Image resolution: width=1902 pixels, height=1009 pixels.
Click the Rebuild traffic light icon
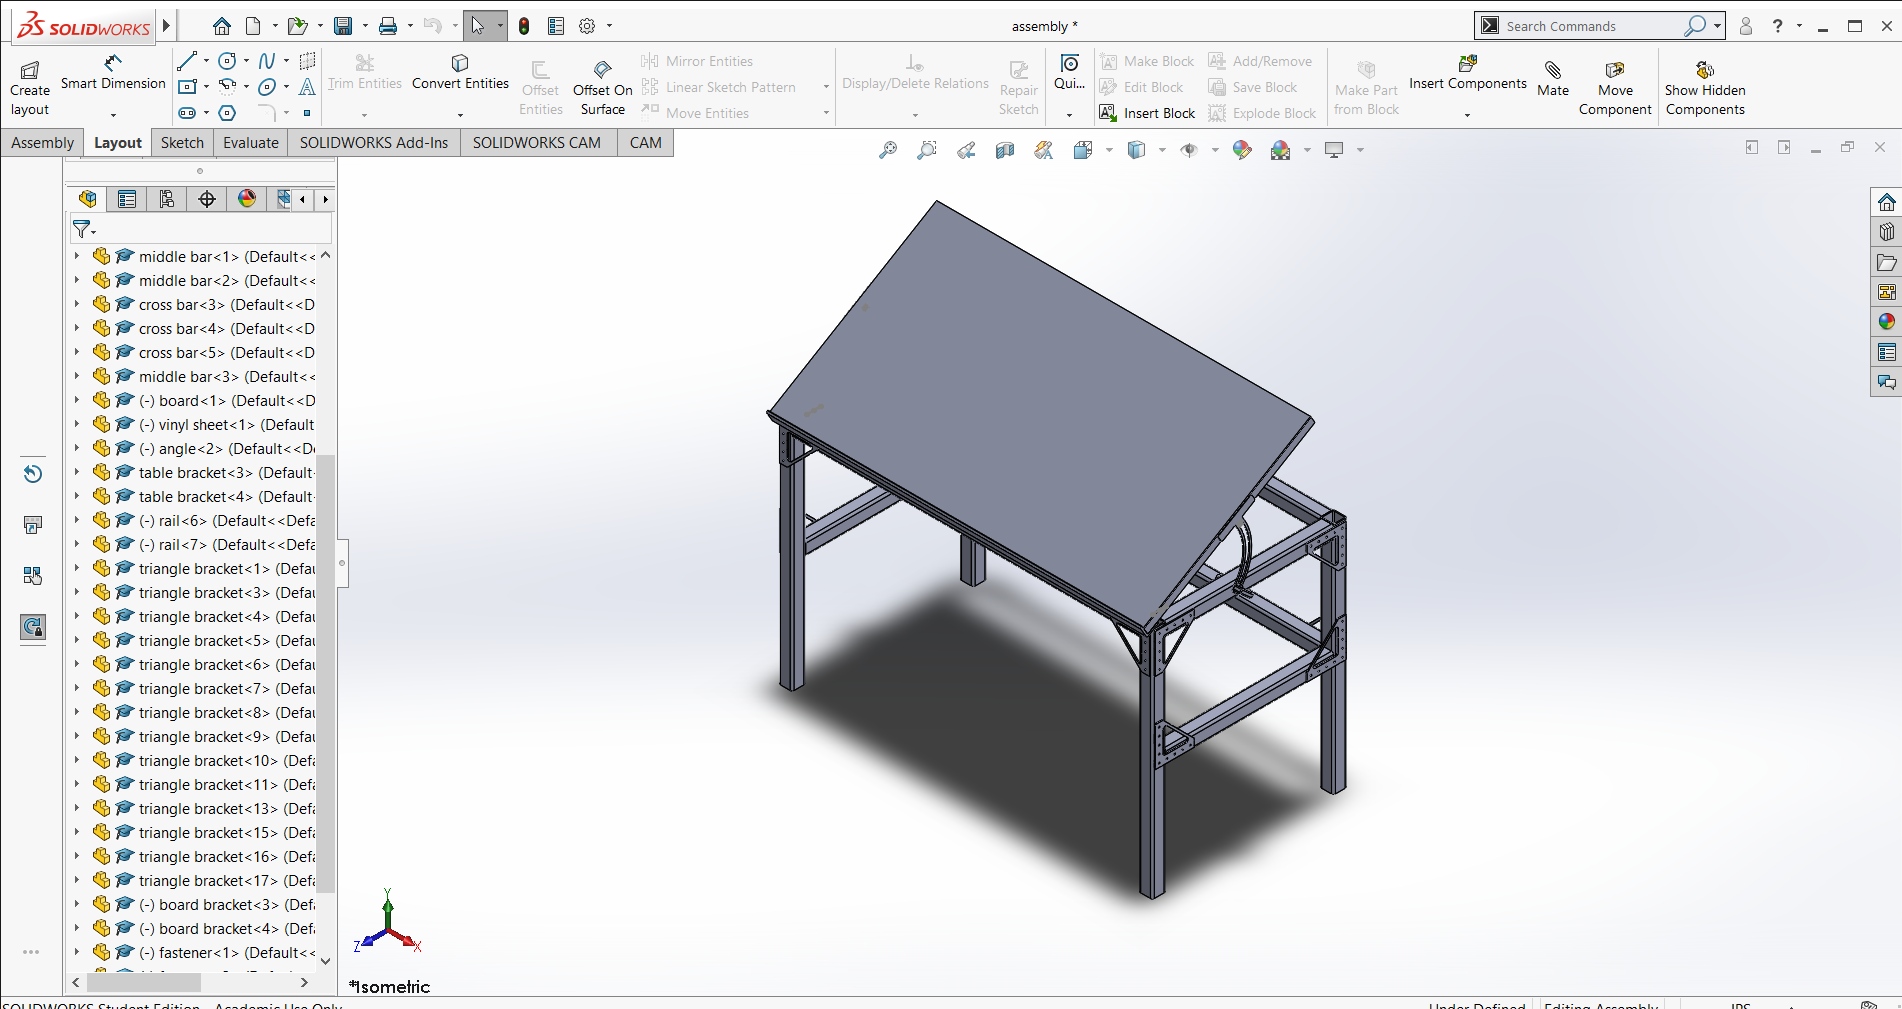(x=524, y=26)
